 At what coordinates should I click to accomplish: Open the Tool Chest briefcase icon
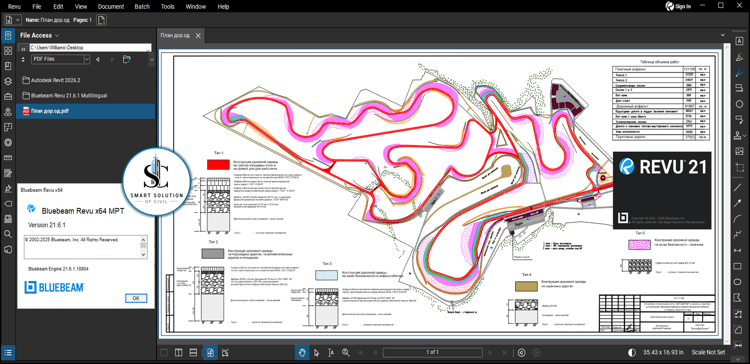click(8, 96)
